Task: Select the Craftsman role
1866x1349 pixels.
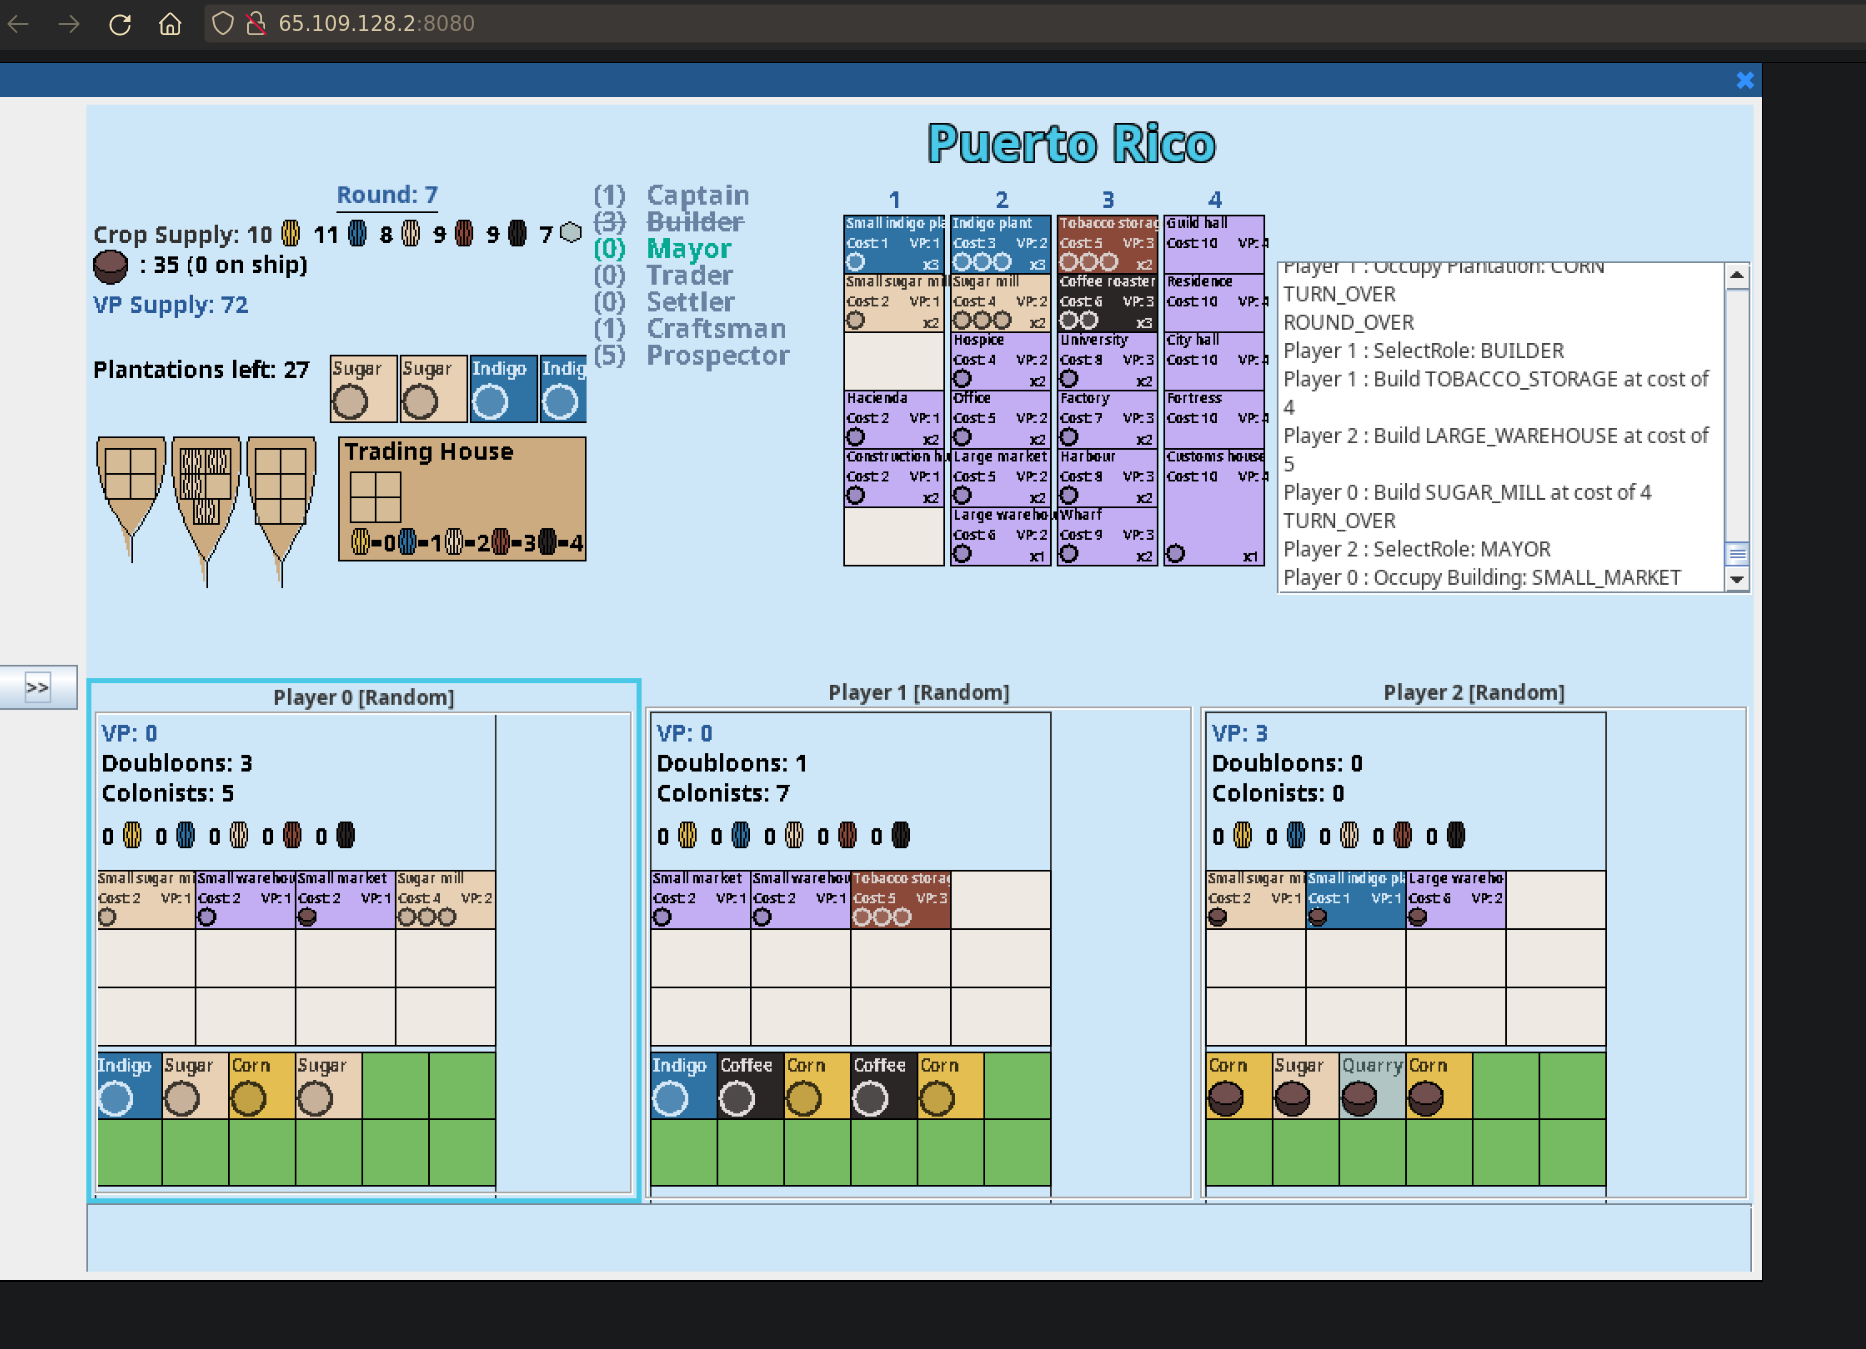Action: pyautogui.click(x=715, y=328)
